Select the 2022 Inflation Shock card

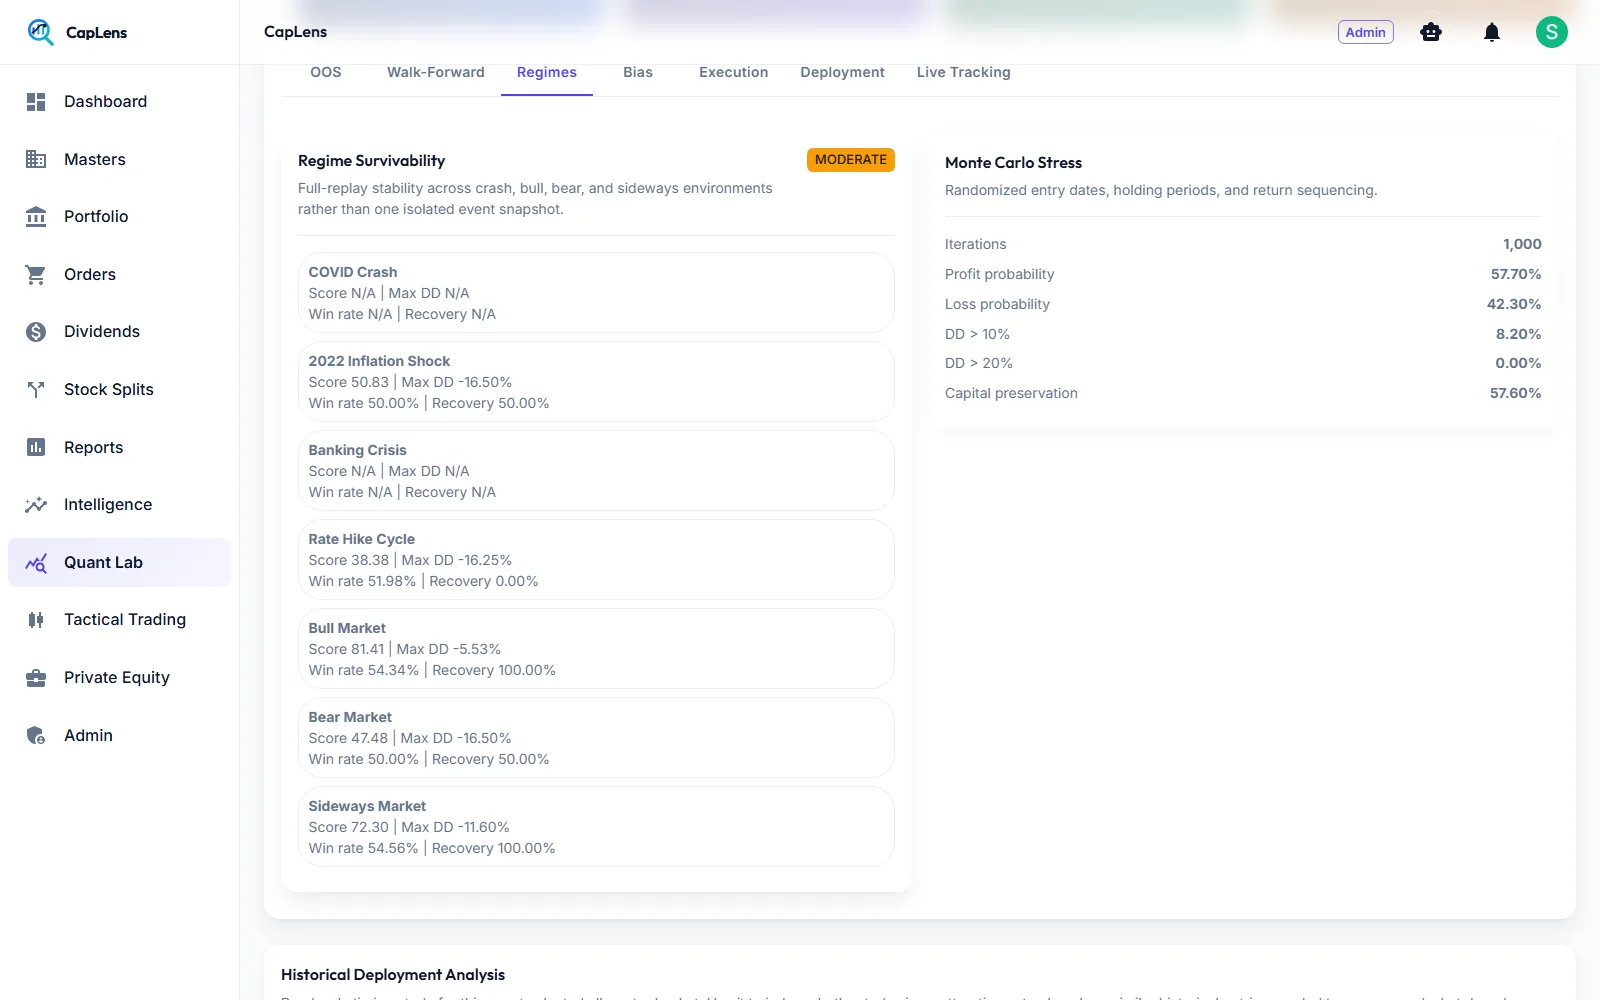[596, 381]
